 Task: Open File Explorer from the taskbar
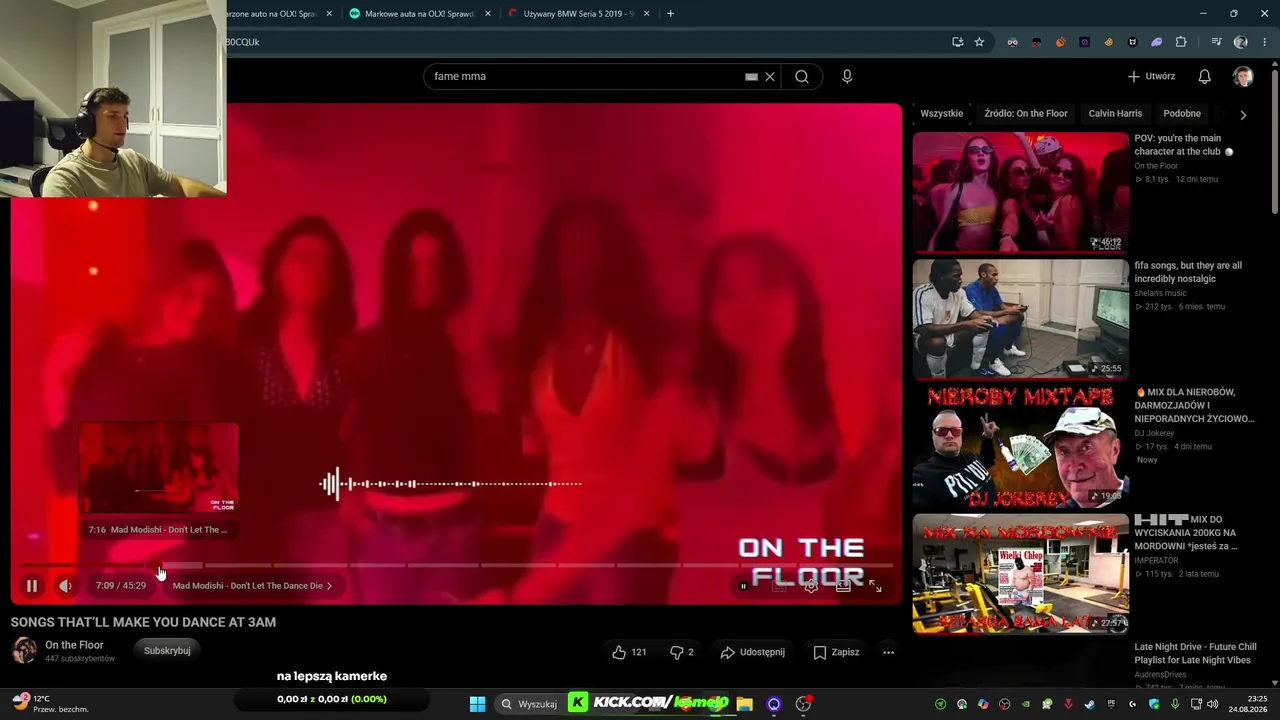pos(744,704)
